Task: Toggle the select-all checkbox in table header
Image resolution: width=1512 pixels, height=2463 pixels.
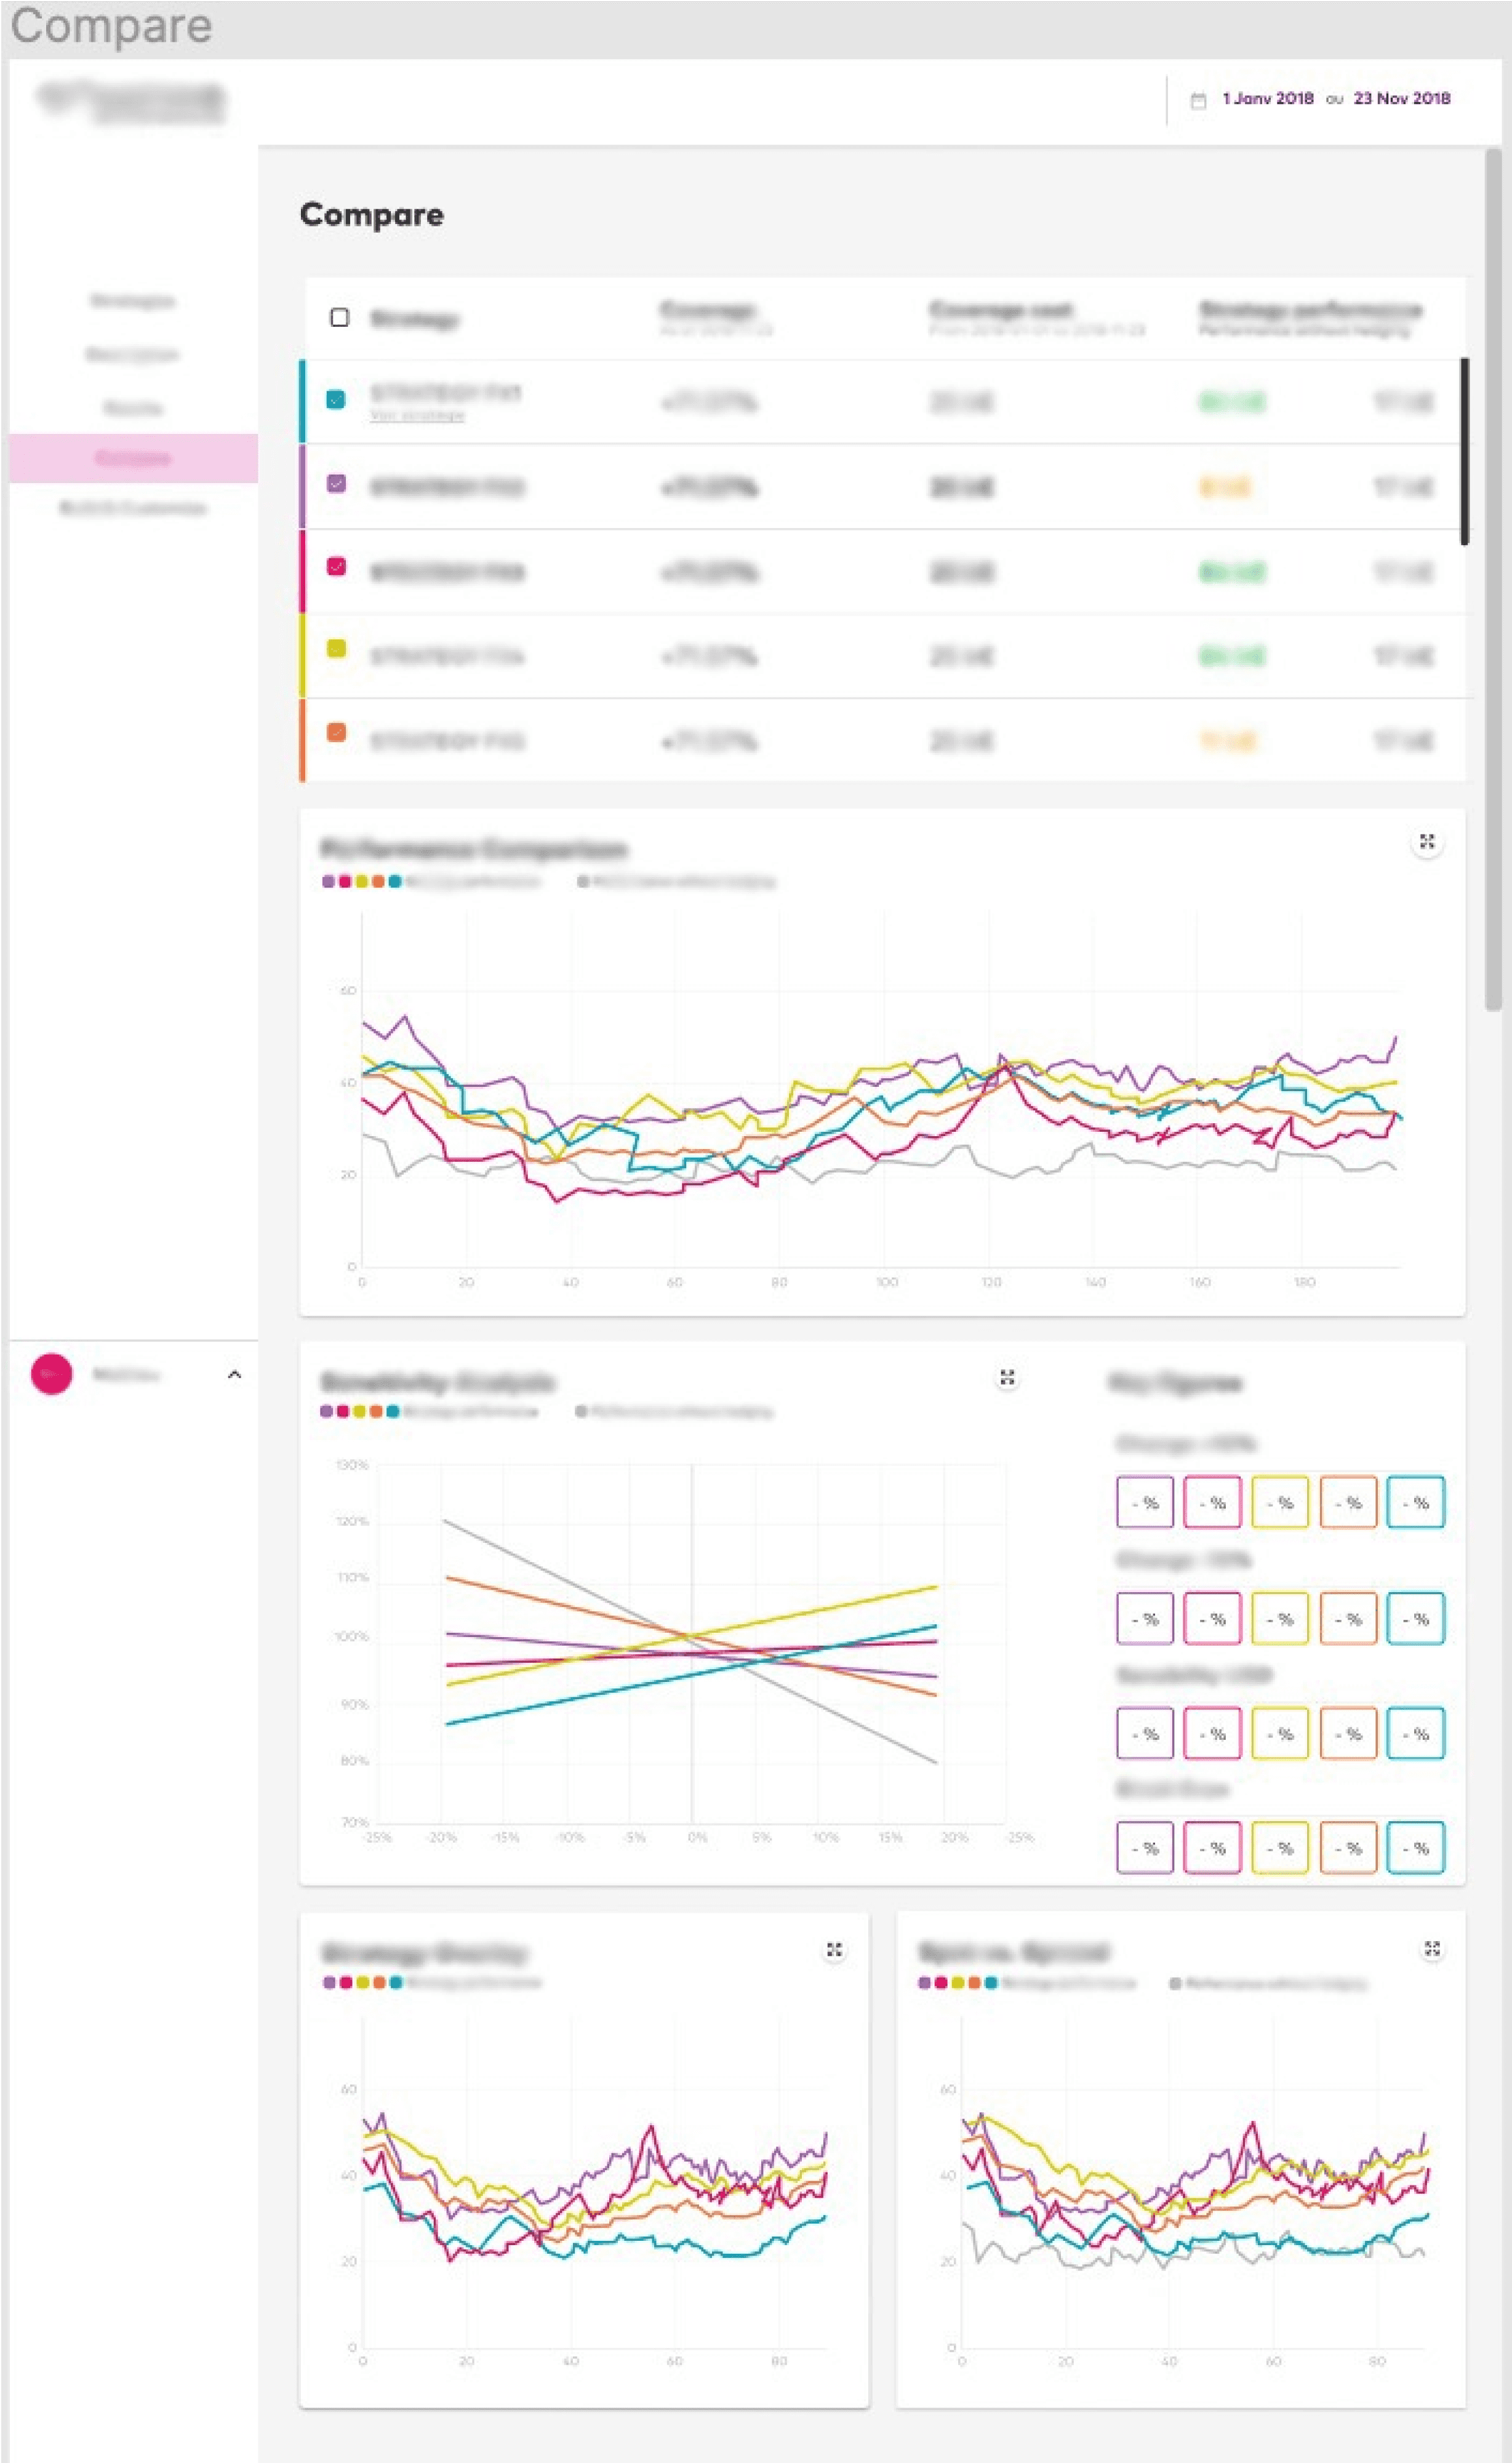Action: pos(339,318)
